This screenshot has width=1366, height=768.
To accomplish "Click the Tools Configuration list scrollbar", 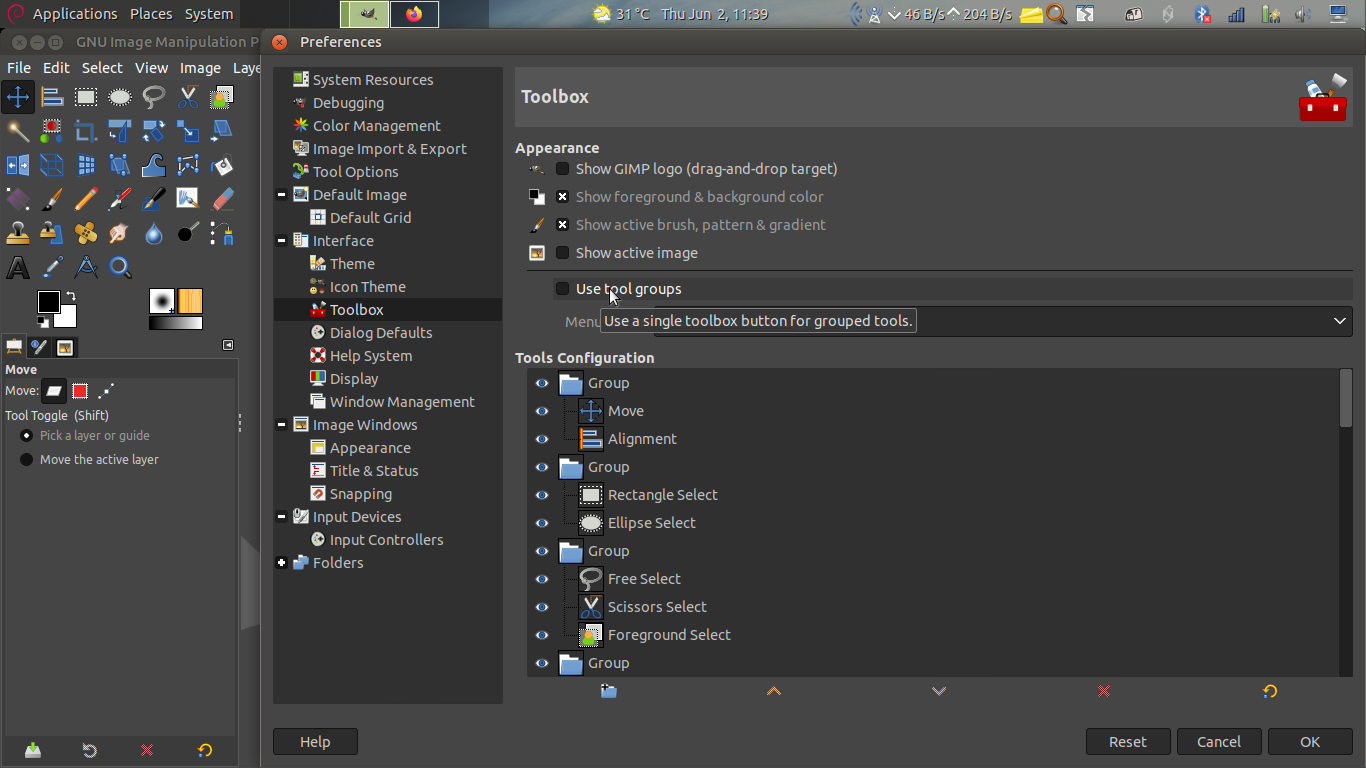I will click(x=1346, y=398).
